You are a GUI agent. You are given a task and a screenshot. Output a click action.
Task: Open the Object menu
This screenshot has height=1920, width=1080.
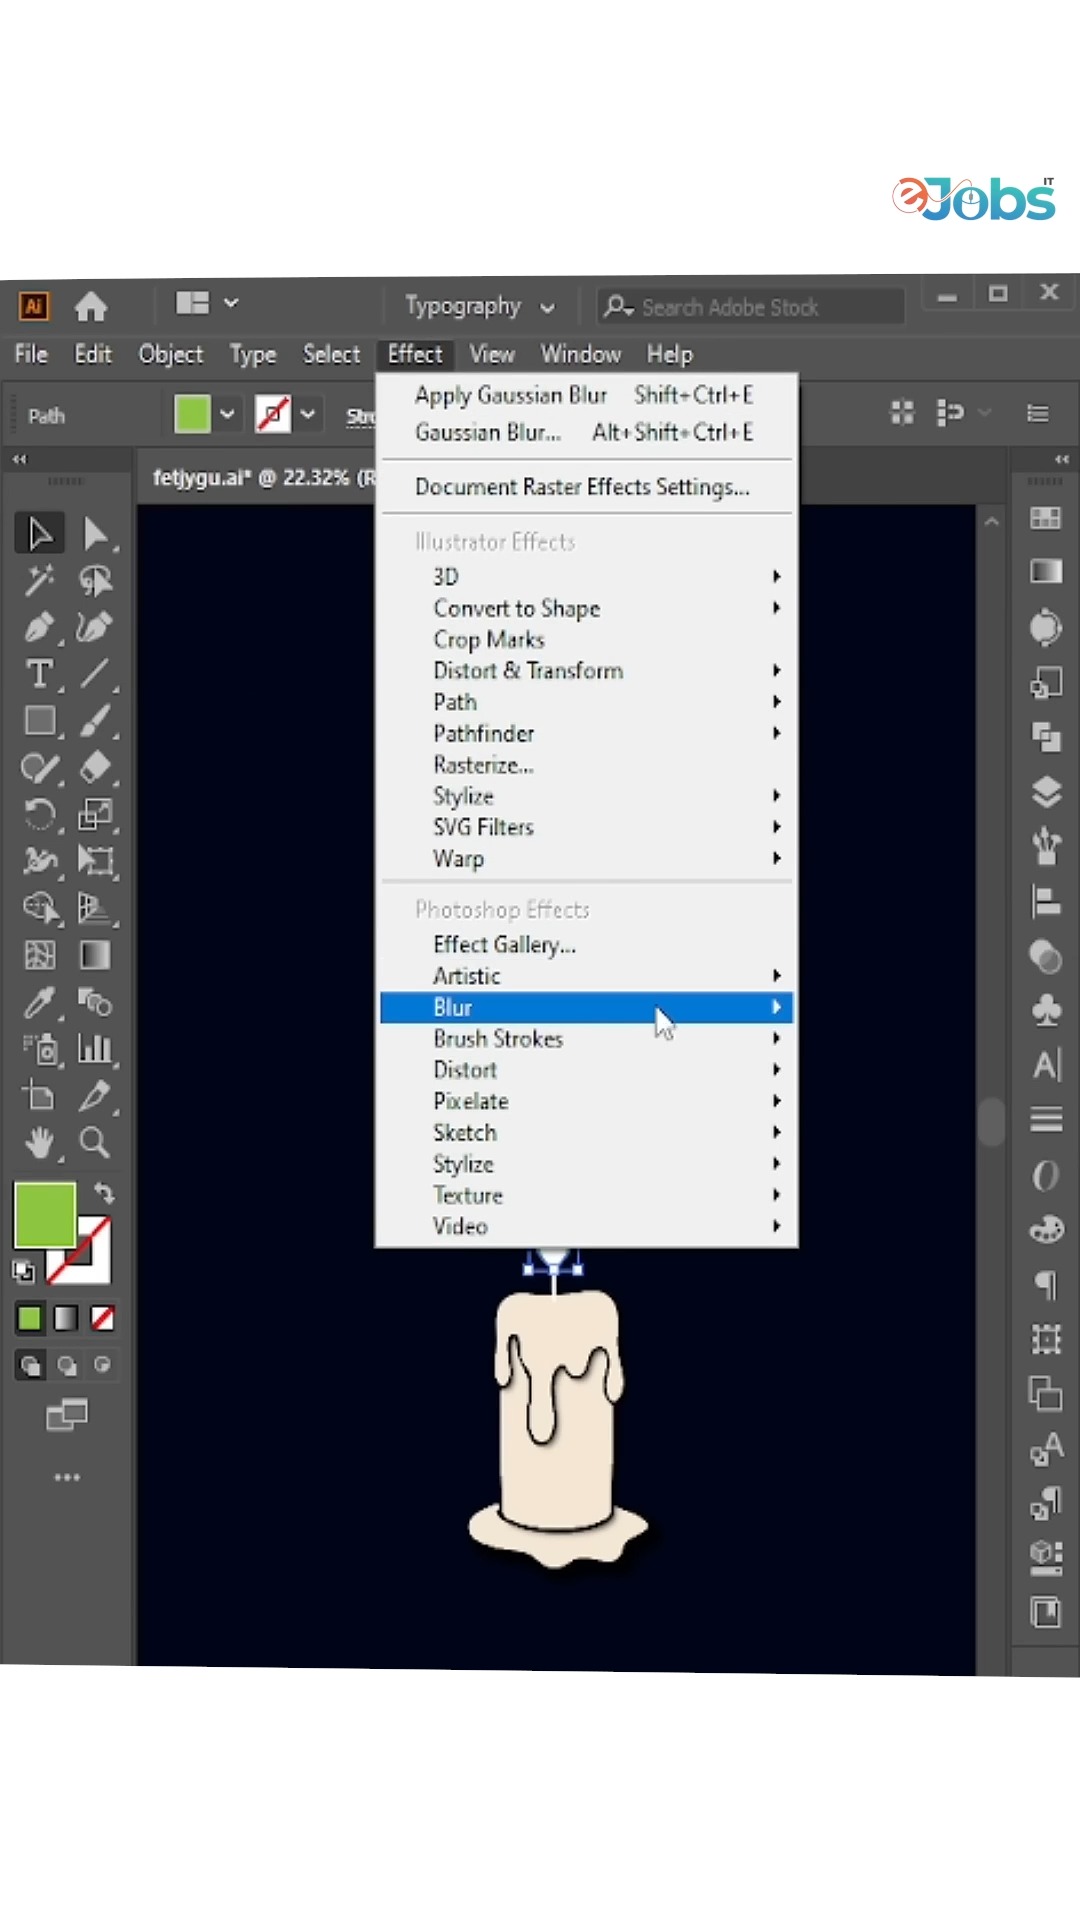tap(171, 354)
